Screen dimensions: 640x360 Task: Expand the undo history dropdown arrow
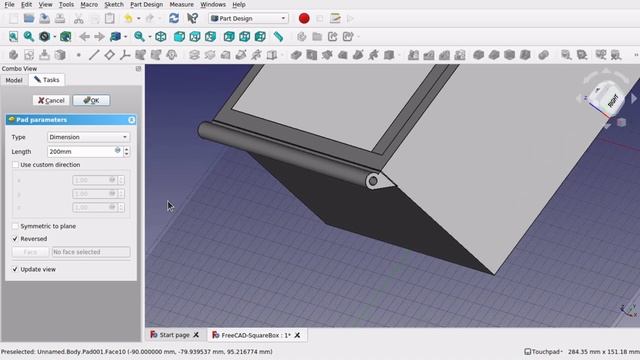coord(138,18)
